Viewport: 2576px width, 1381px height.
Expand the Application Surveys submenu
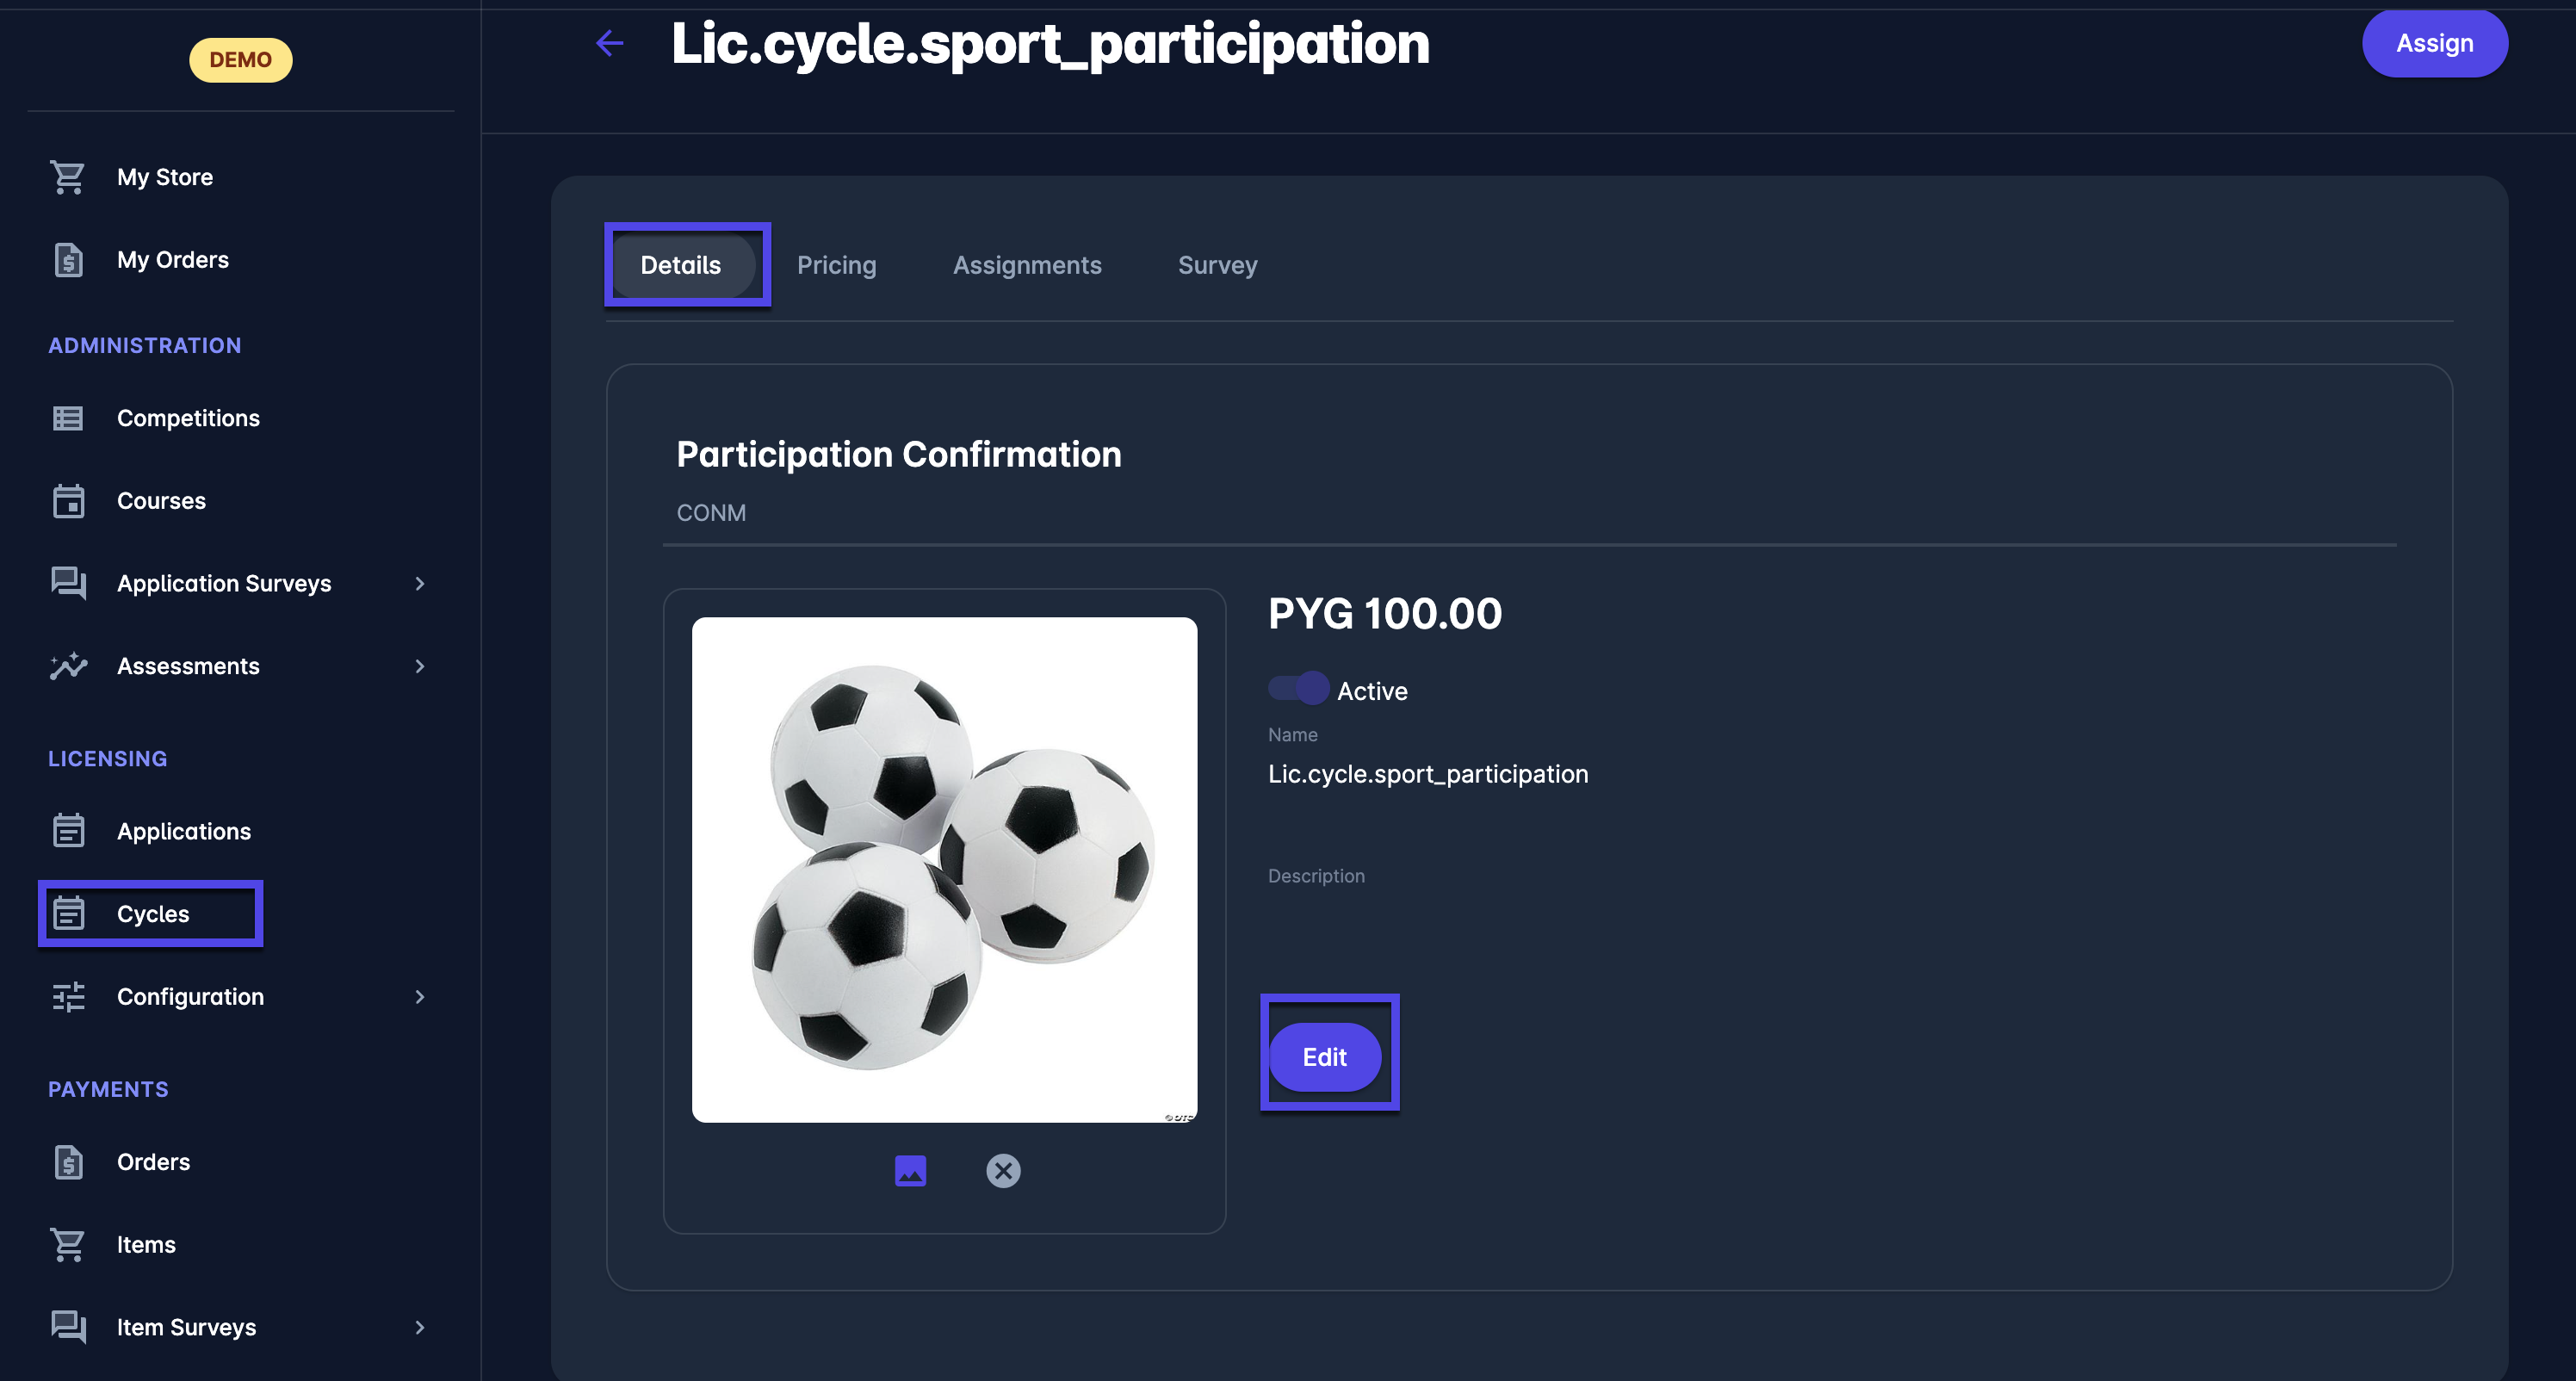coord(420,584)
